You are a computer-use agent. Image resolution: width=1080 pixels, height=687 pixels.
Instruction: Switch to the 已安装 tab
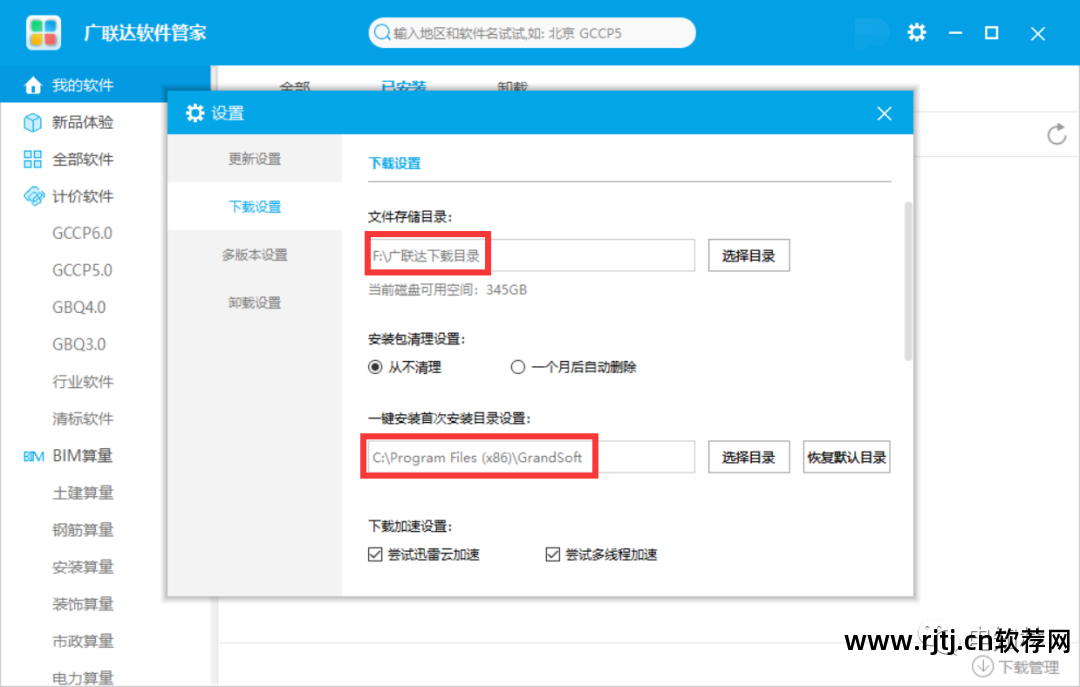point(404,87)
